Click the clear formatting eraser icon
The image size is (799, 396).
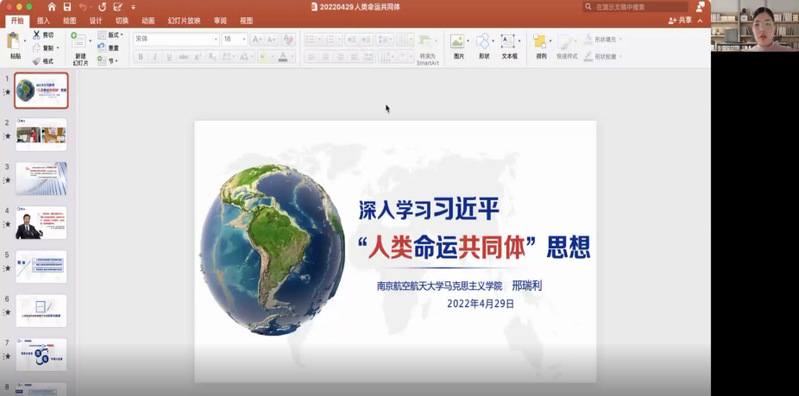288,39
